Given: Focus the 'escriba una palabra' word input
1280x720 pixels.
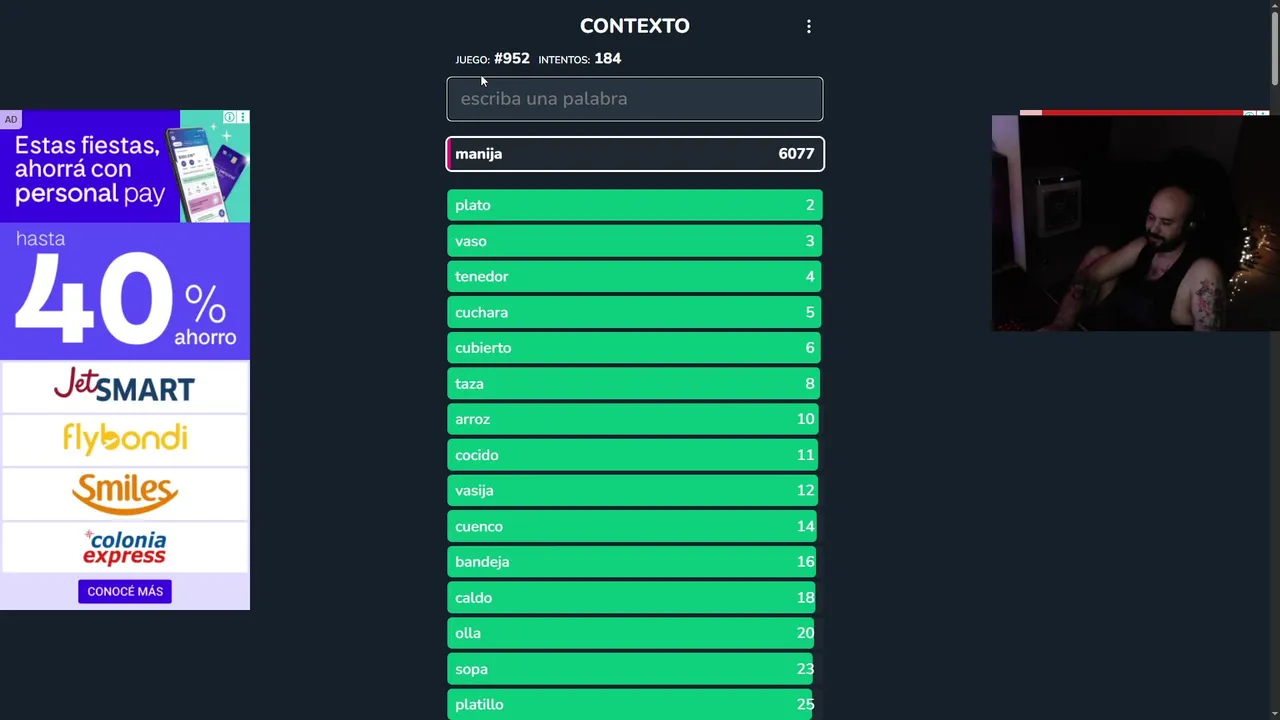Looking at the screenshot, I should pyautogui.click(x=634, y=99).
